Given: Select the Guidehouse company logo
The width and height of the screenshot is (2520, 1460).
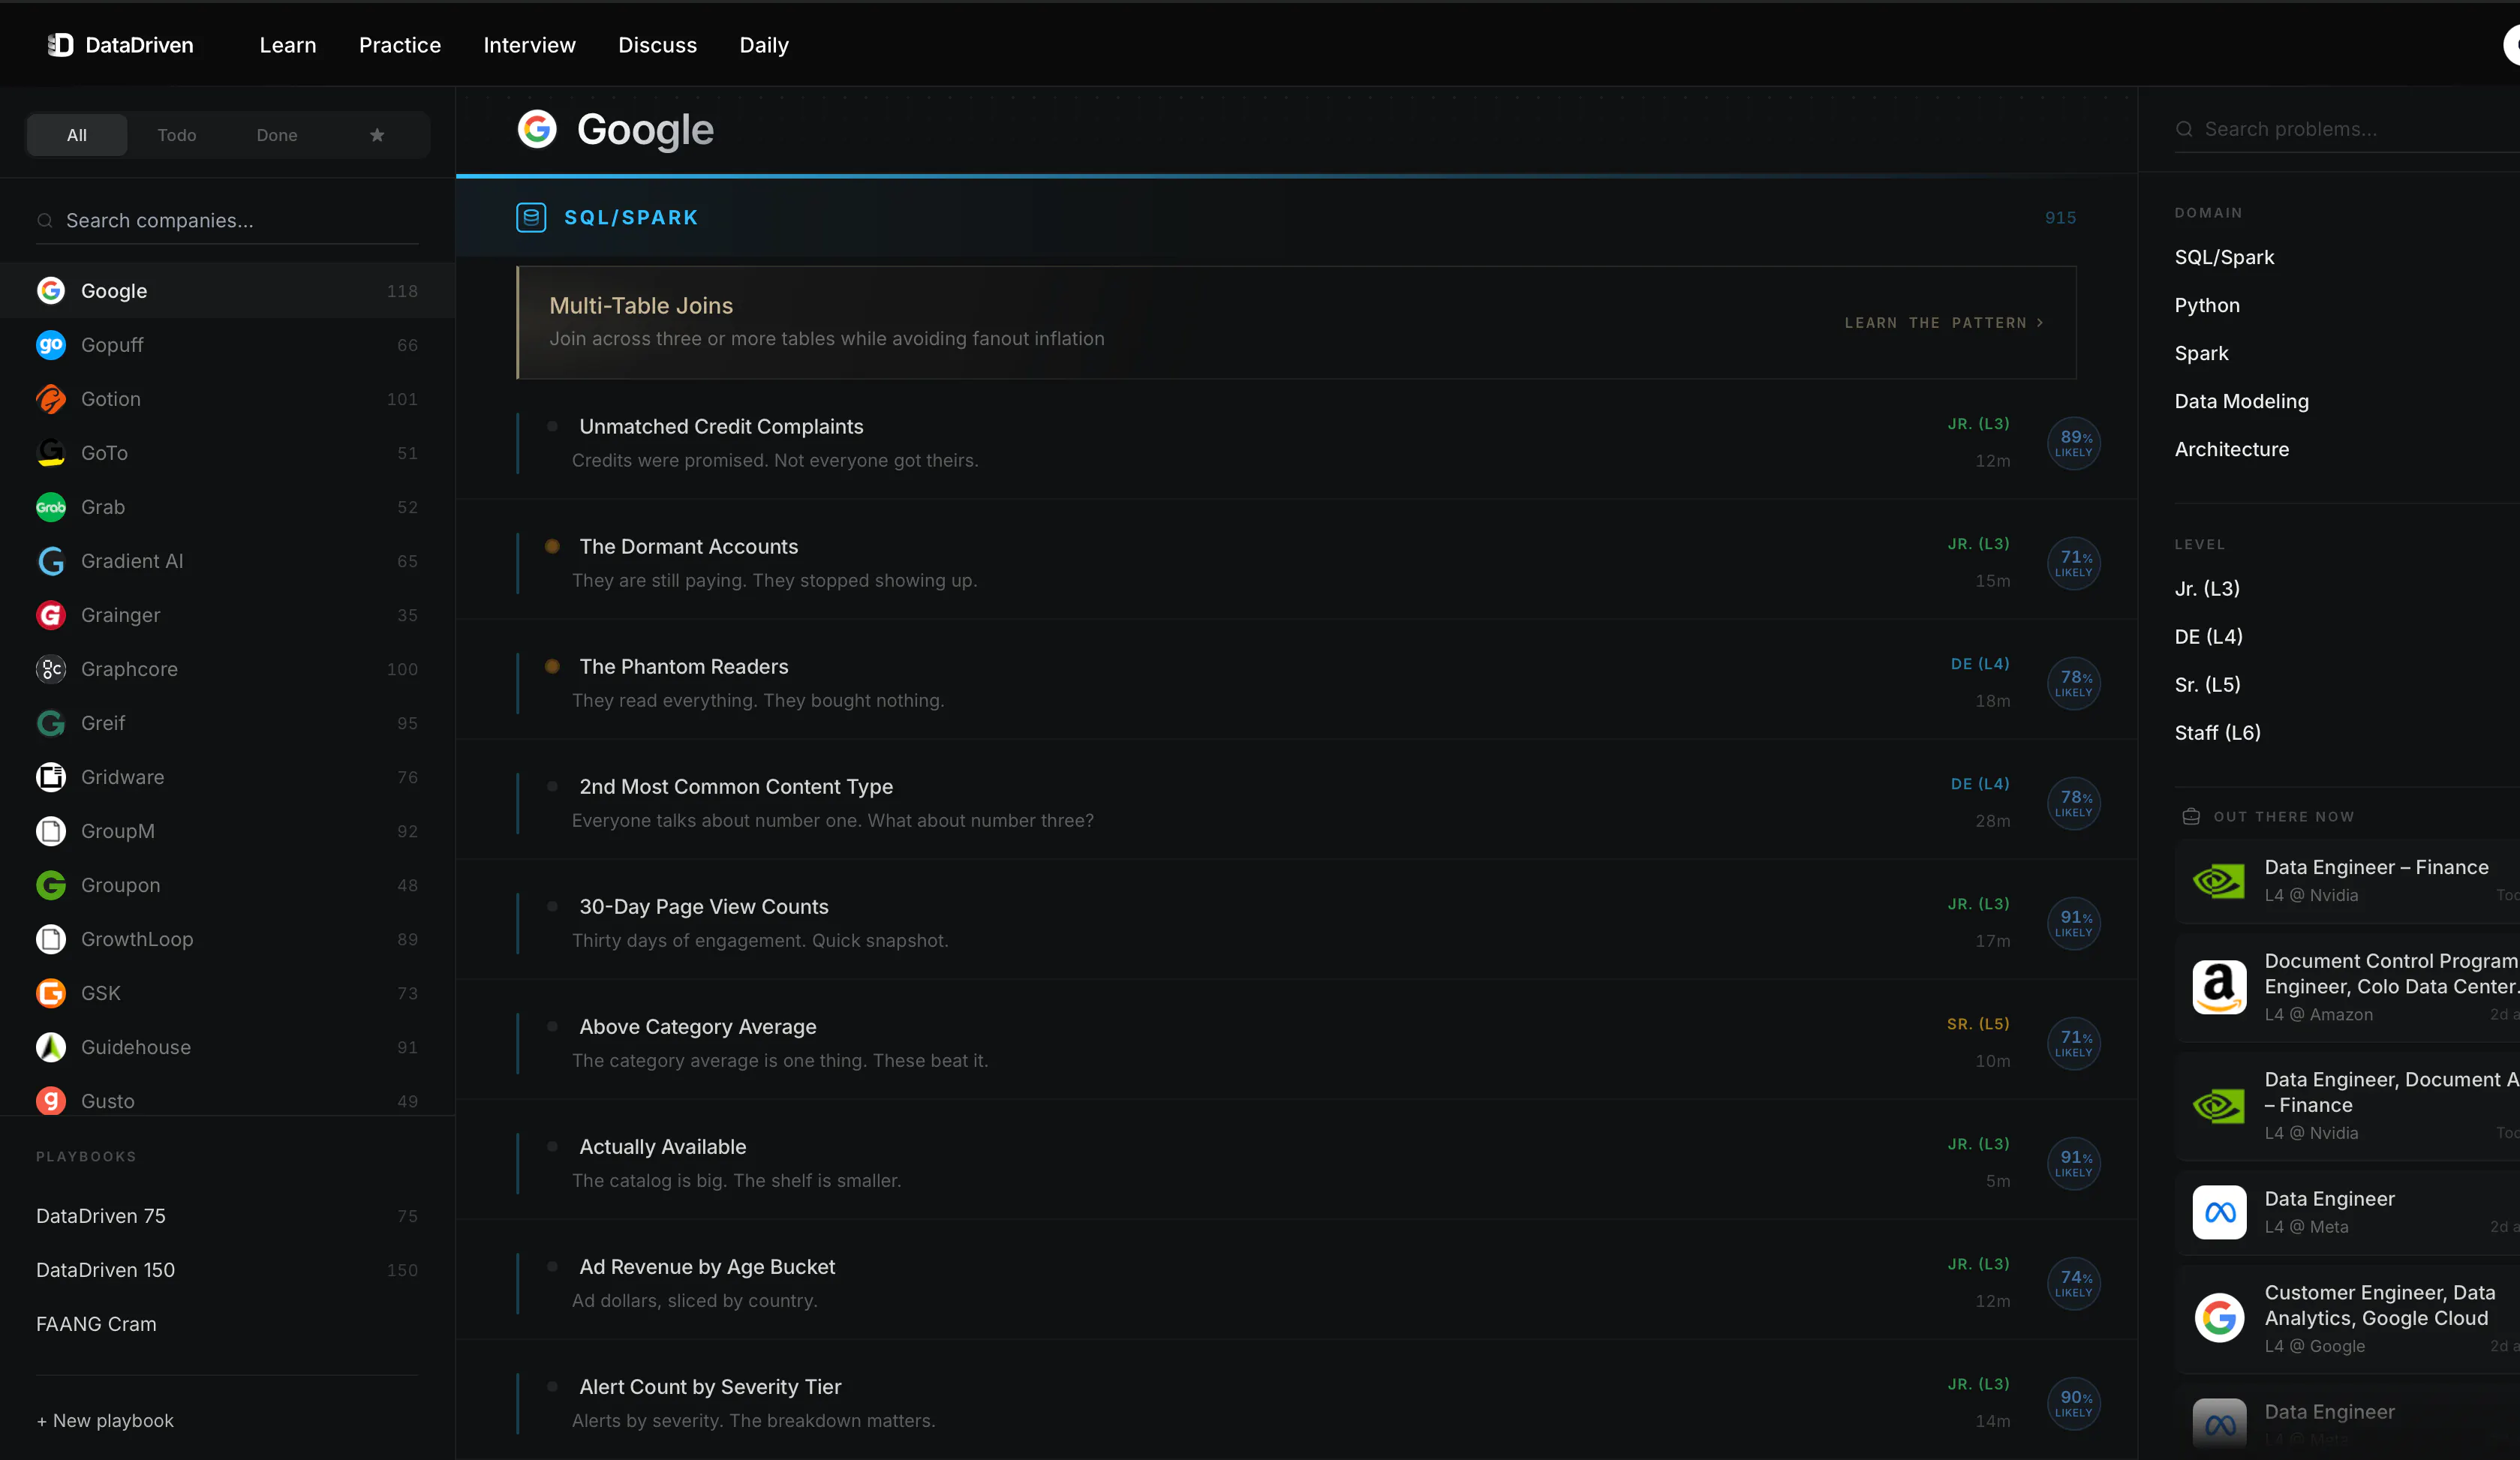Looking at the screenshot, I should pos(51,1047).
